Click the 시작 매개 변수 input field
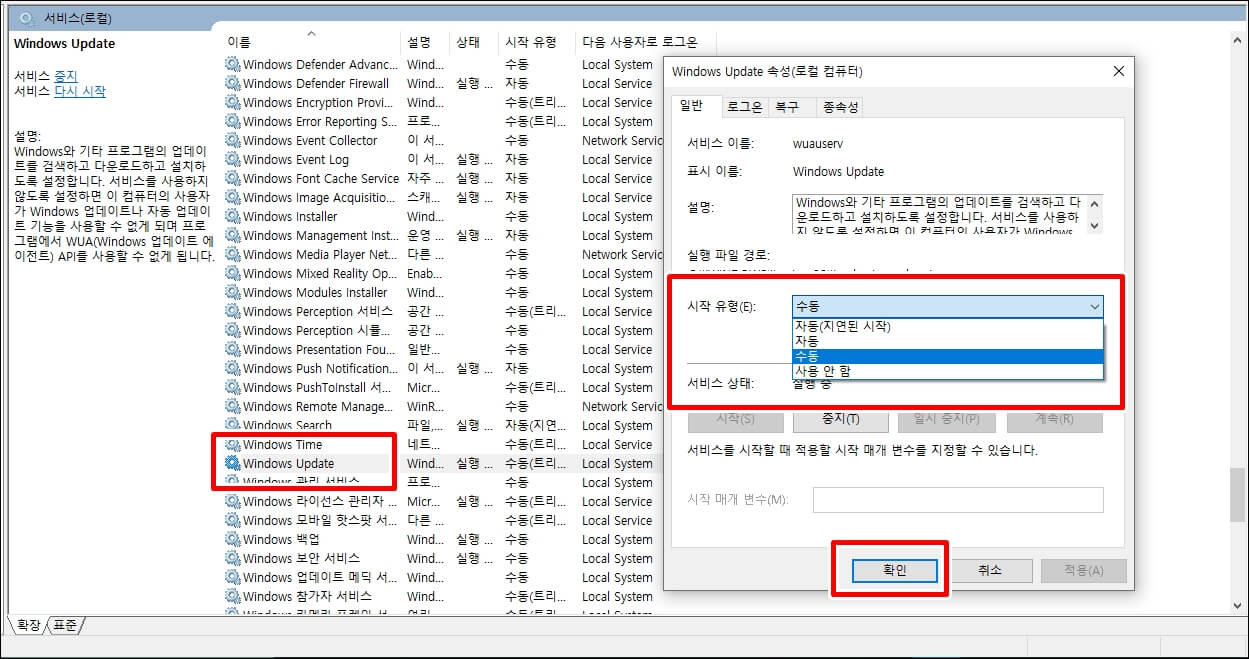This screenshot has height=659, width=1249. pyautogui.click(x=958, y=500)
